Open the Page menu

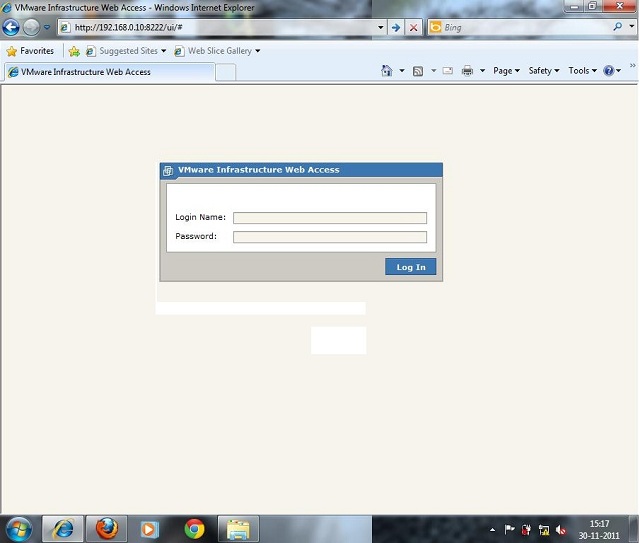coord(506,71)
